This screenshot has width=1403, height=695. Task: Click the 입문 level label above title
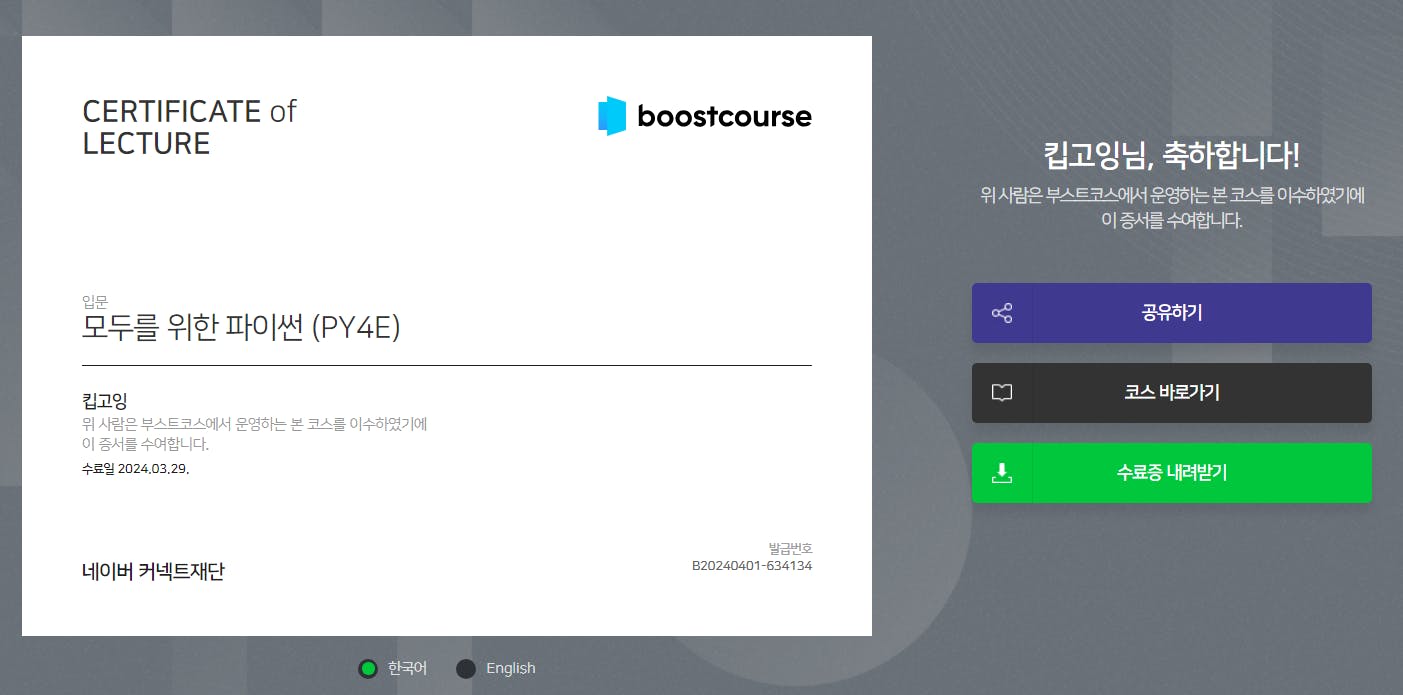pos(94,300)
